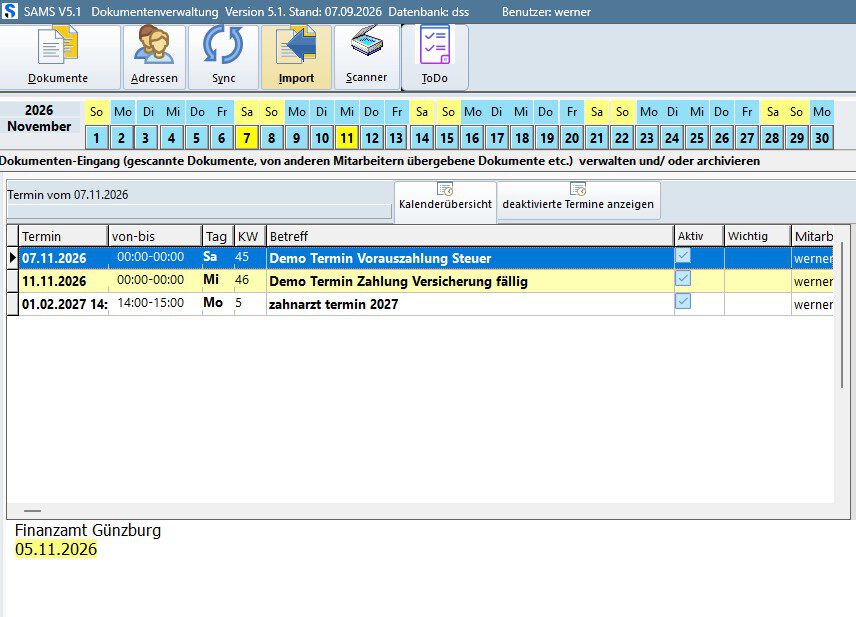
Task: Toggle Aktiv checkbox for zahnarzt termin row
Action: pos(683,301)
